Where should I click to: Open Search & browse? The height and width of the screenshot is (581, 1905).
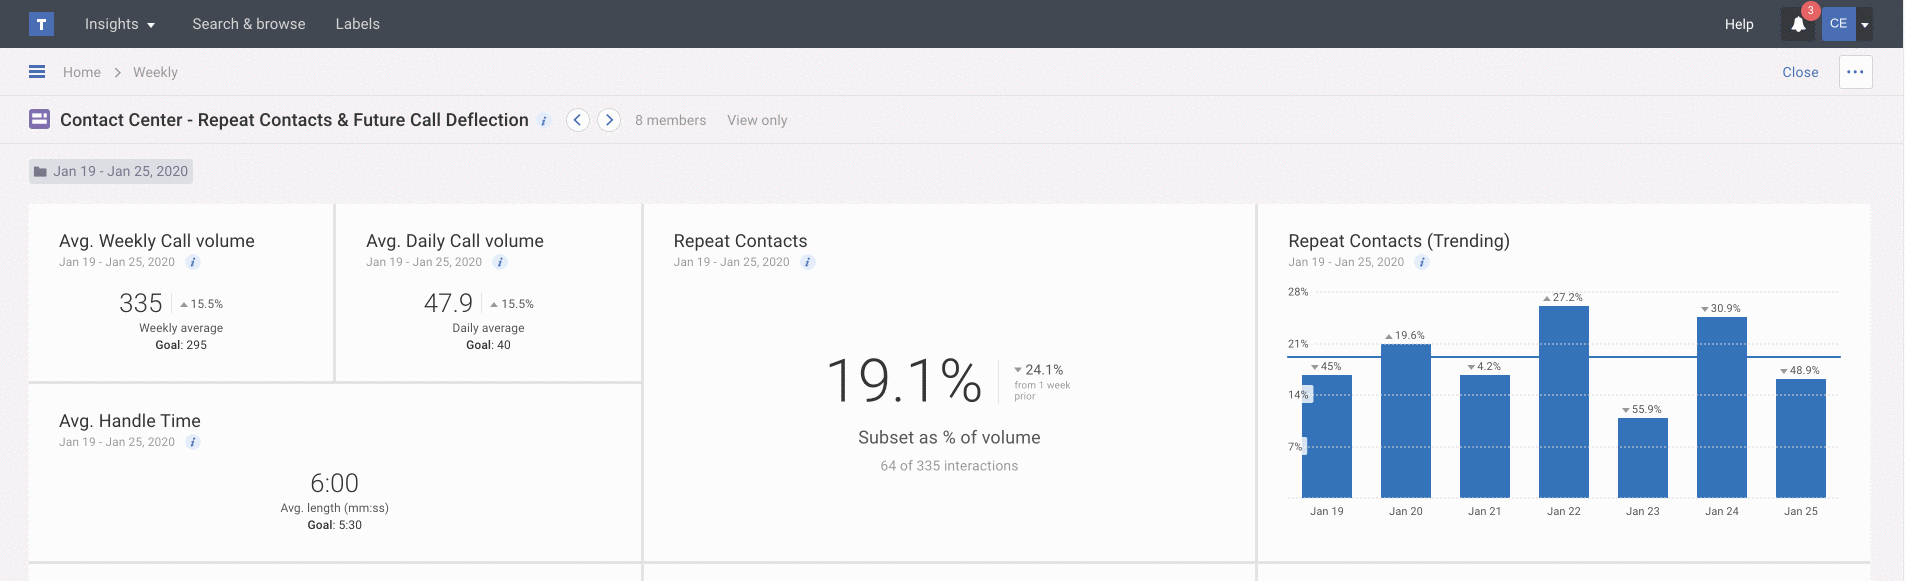pos(249,24)
